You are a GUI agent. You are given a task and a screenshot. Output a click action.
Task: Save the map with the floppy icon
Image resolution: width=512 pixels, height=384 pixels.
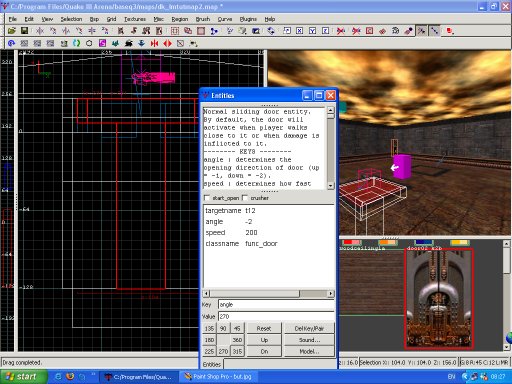tap(24, 31)
